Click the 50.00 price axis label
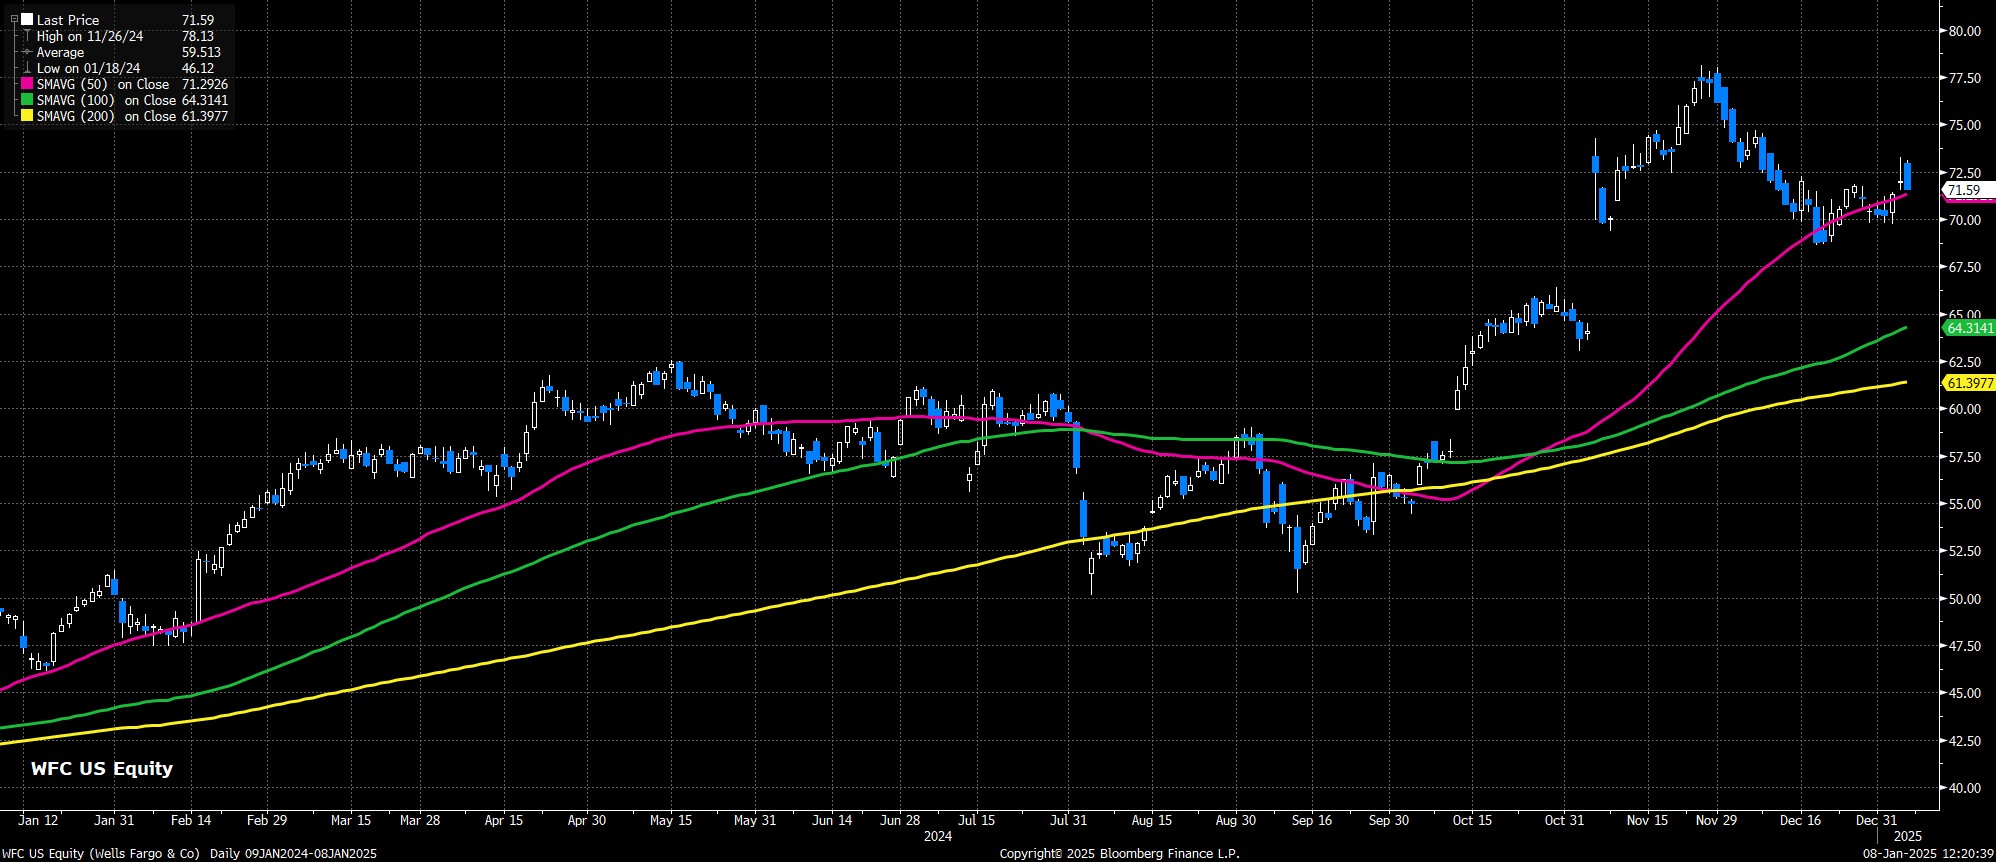Screen dimensions: 1996x862 pos(1964,599)
